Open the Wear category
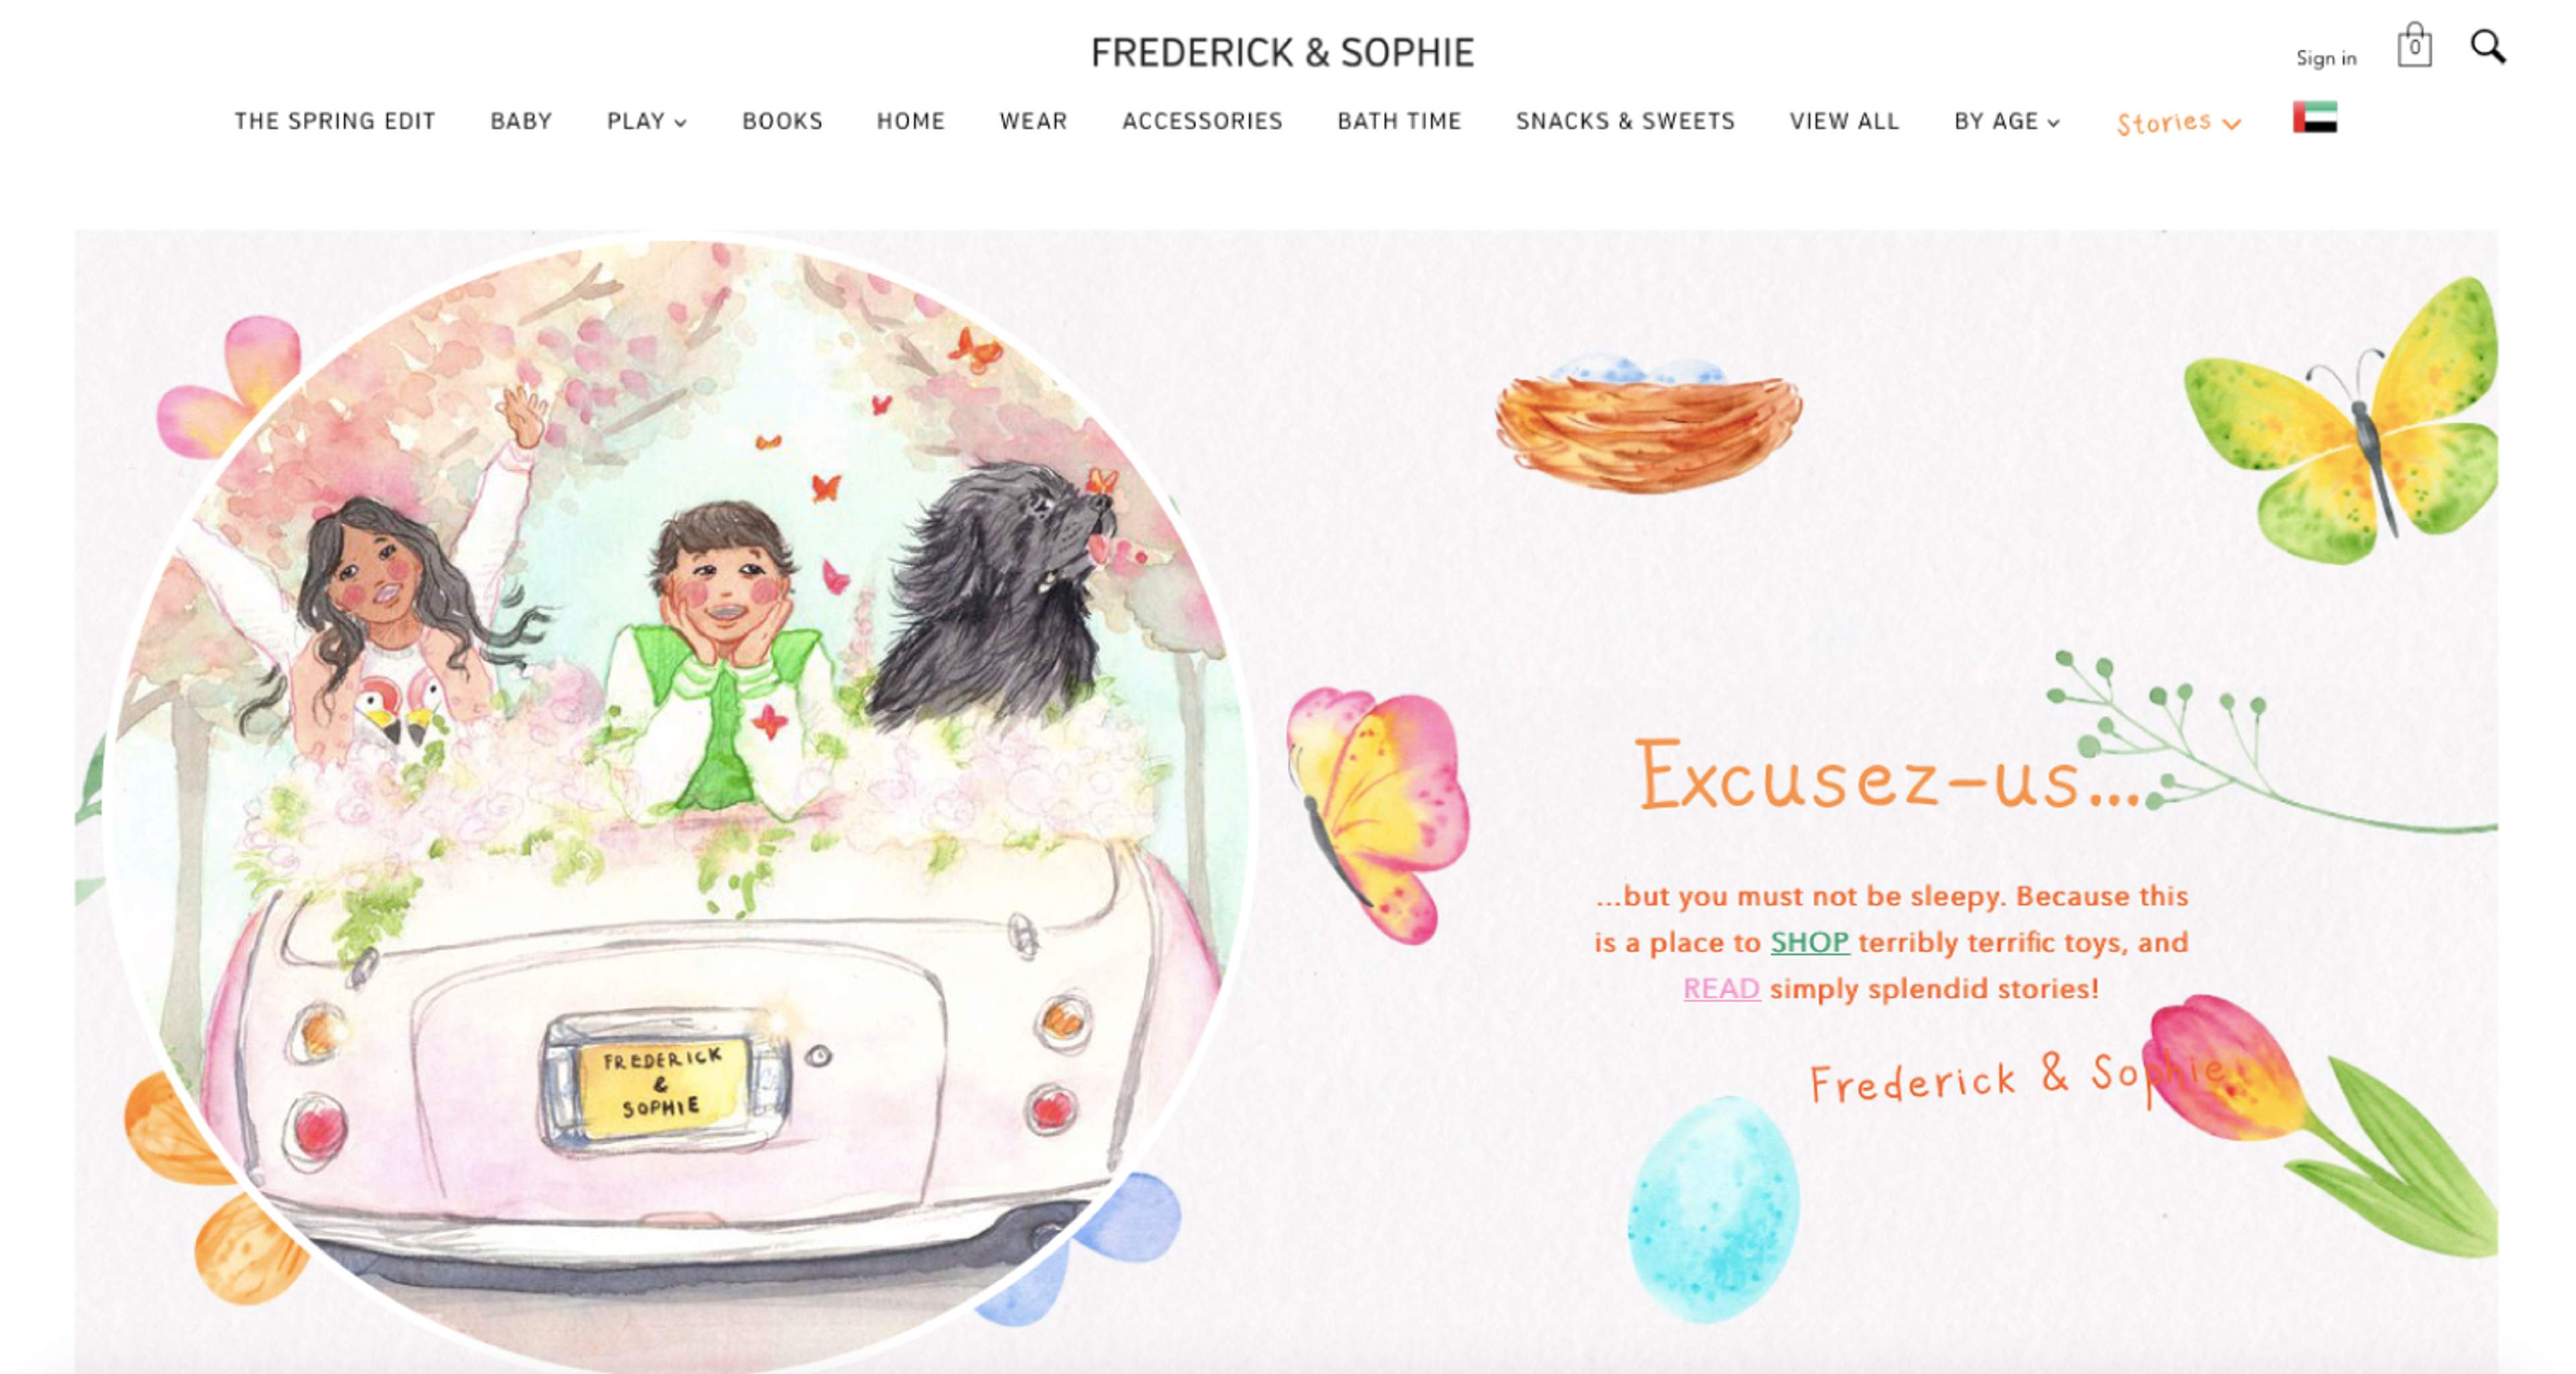 tap(1033, 121)
